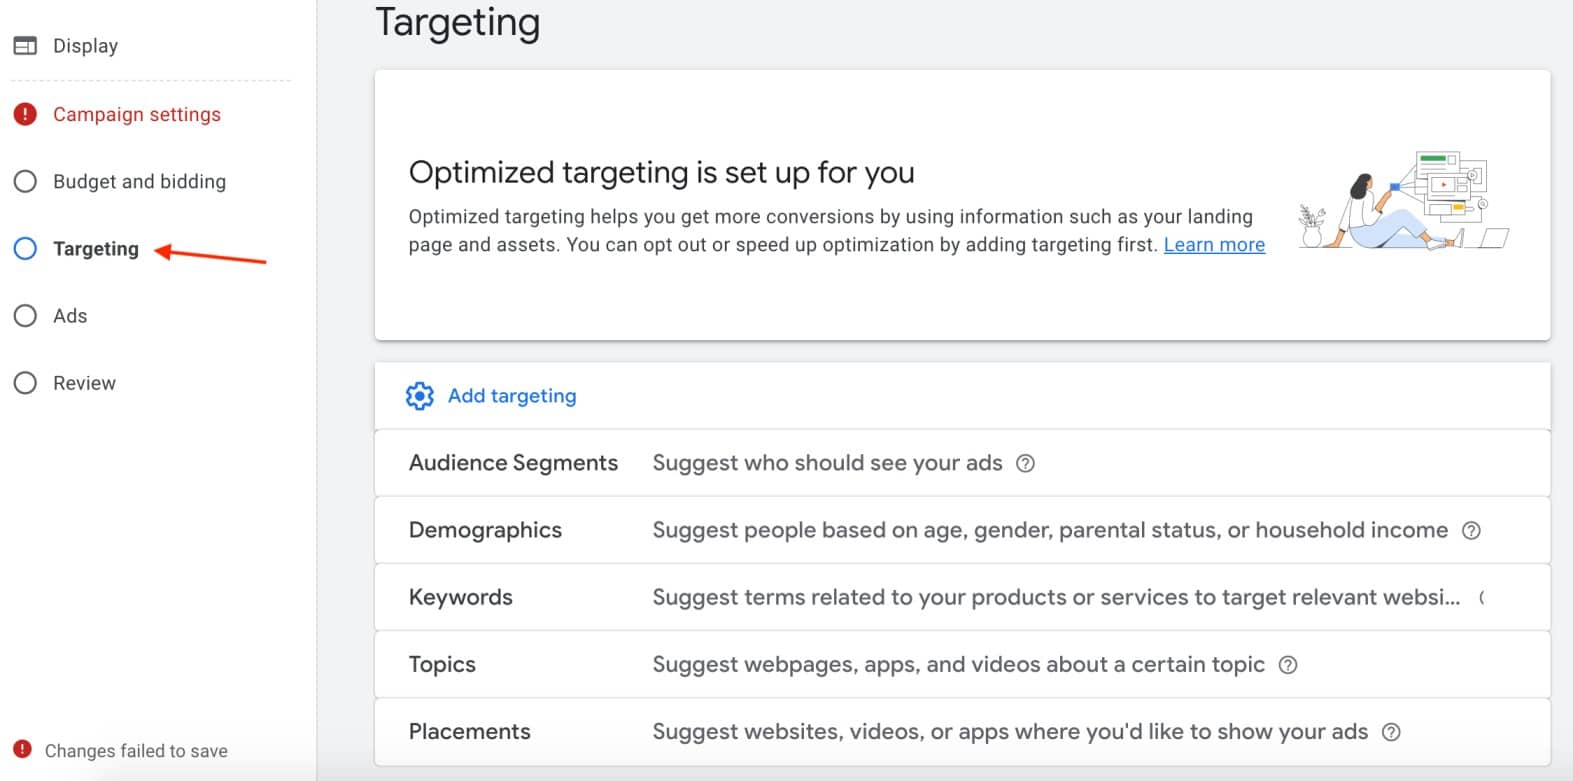Open help icon for Placements row
Image resolution: width=1573 pixels, height=781 pixels.
1391,732
